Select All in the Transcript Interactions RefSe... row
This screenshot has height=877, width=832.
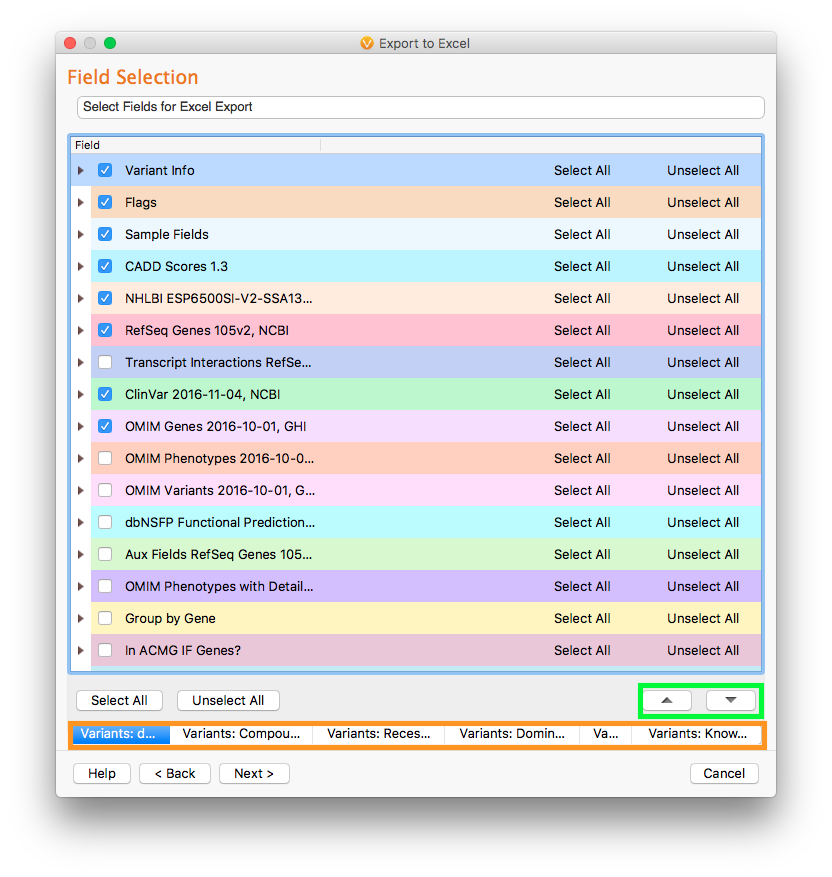pos(582,362)
